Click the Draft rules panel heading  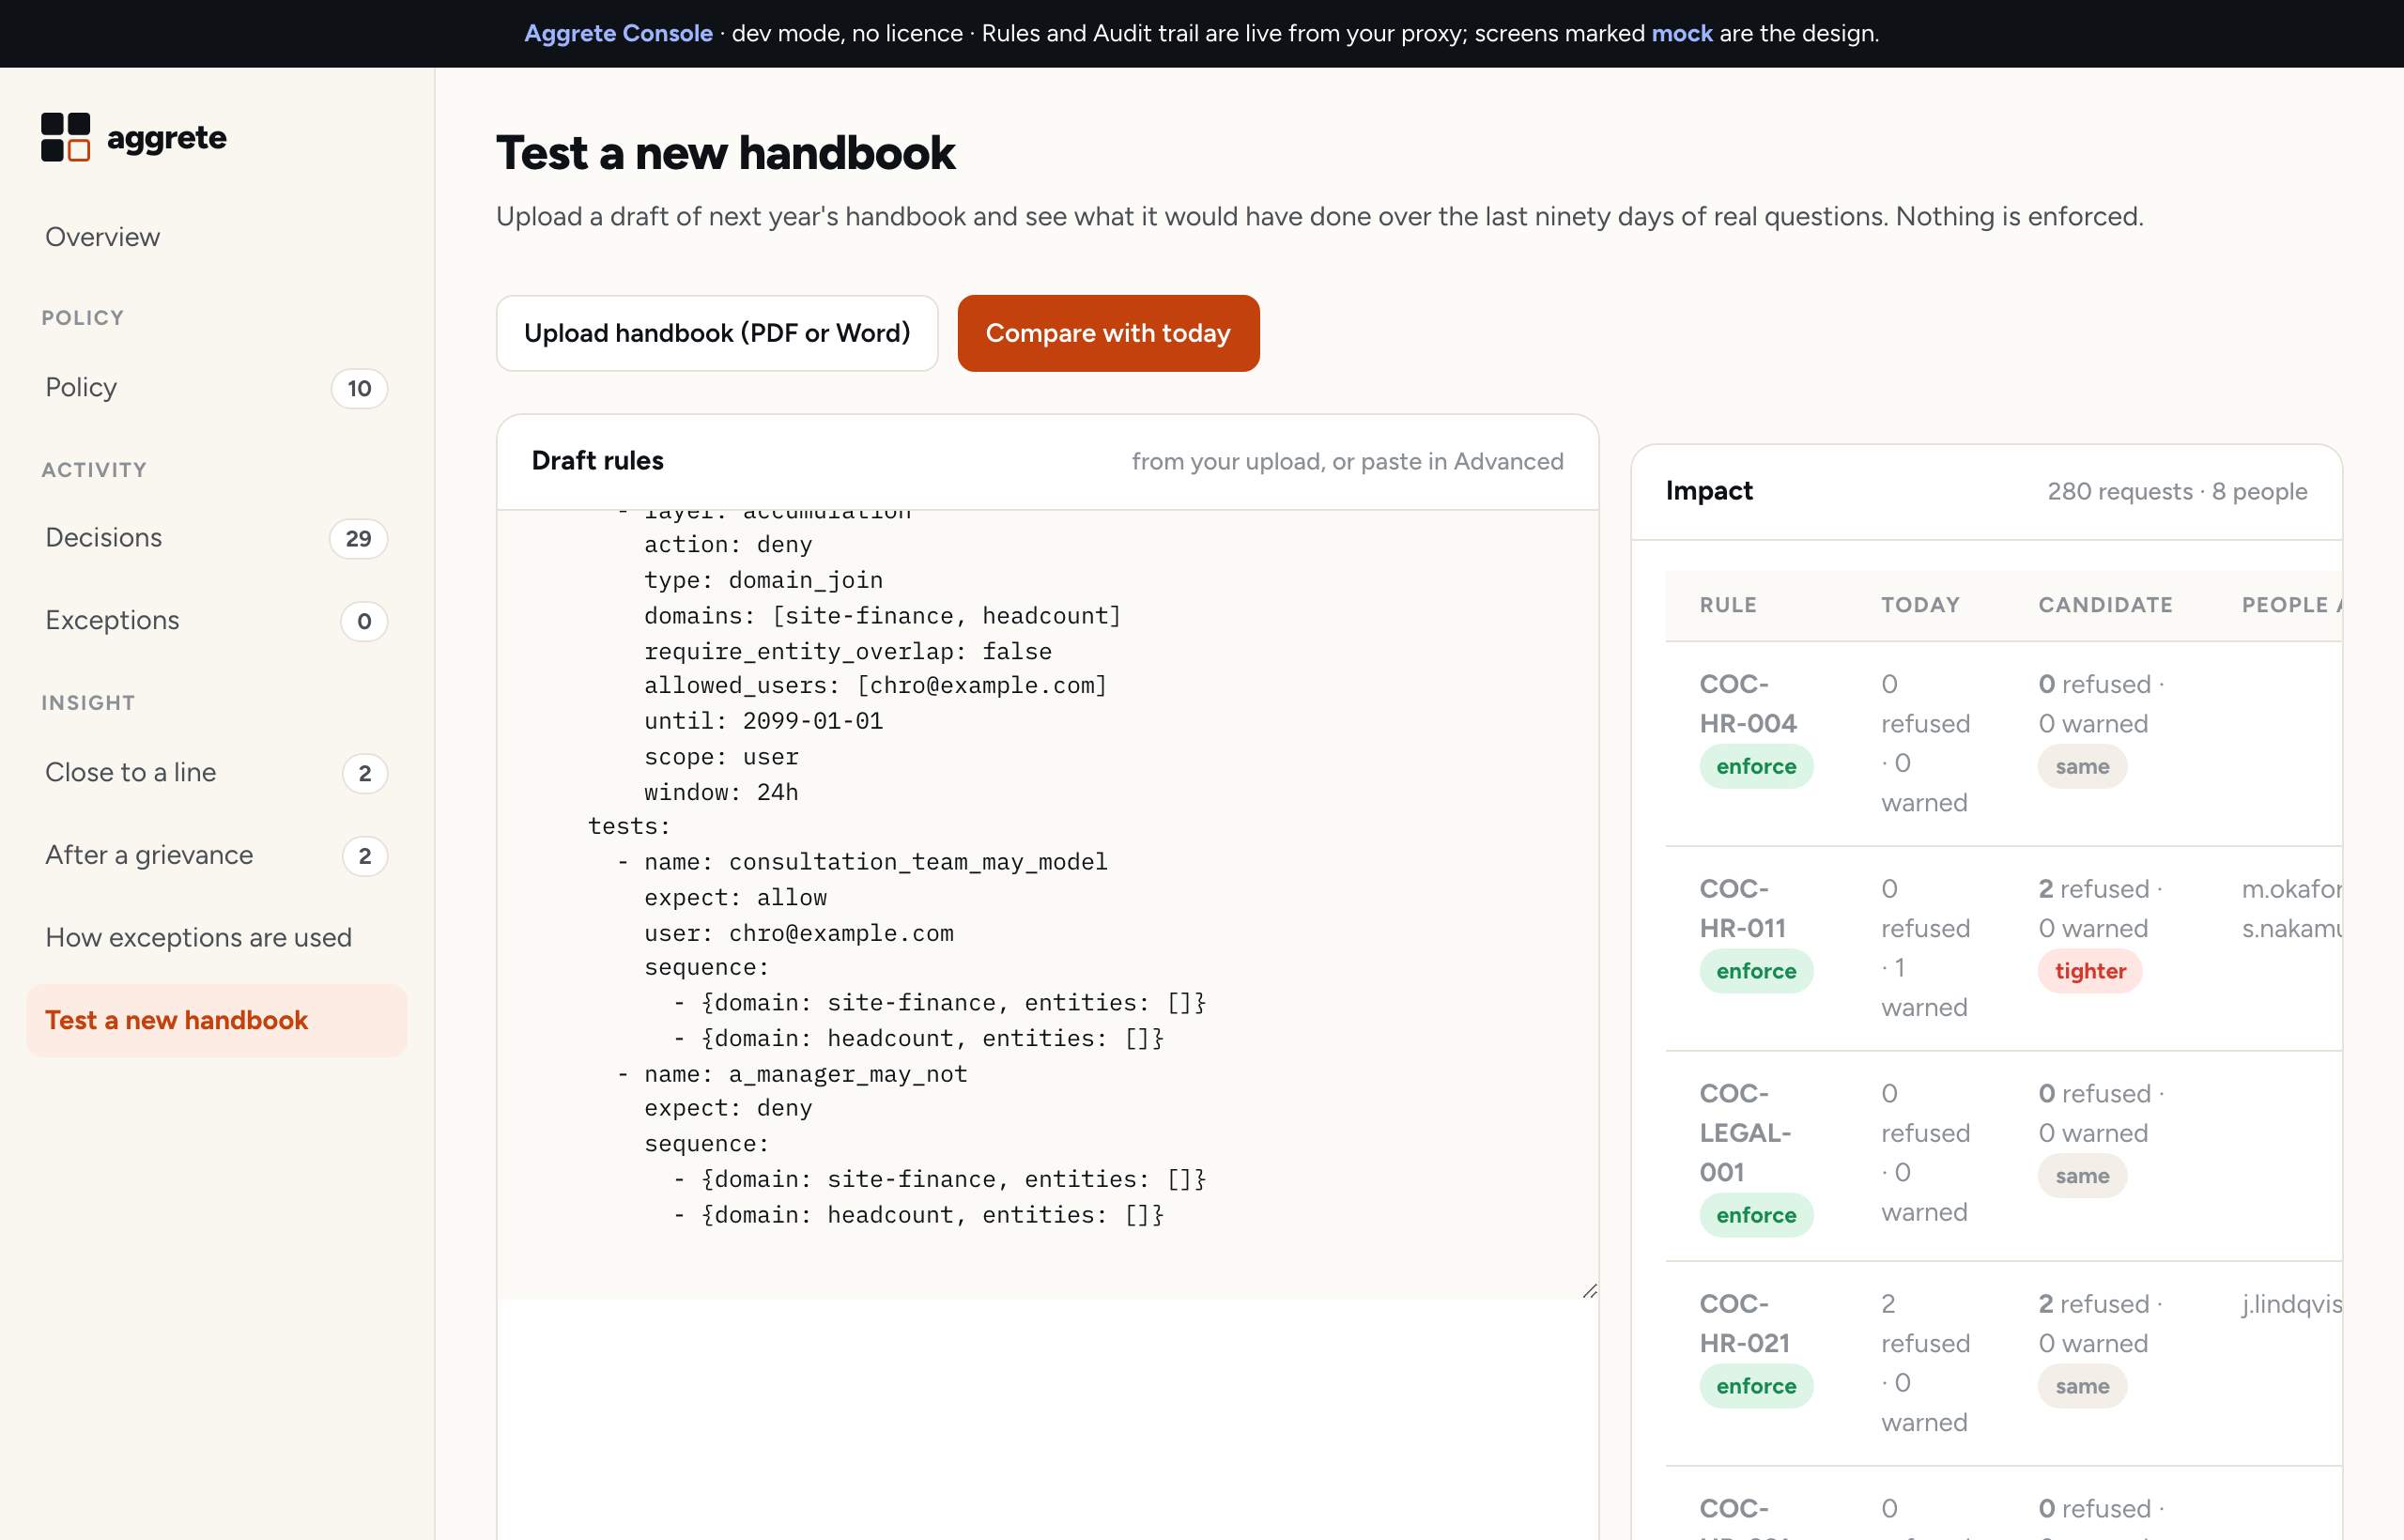point(598,460)
